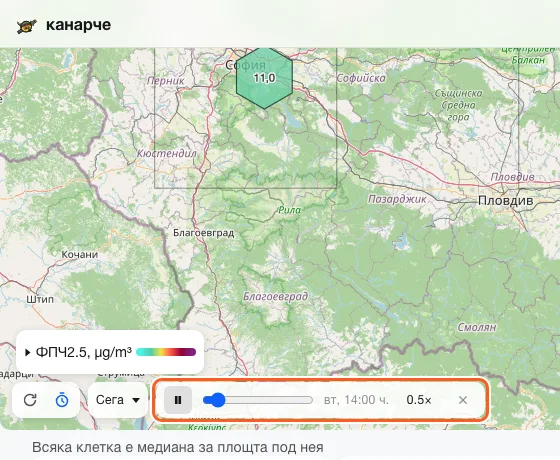Screen dimensions: 560x460
Task: Toggle the timer history playback icon
Action: [62, 400]
